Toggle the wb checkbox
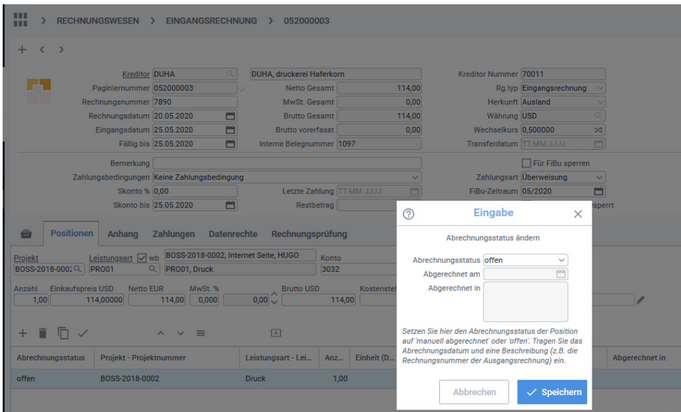 coord(141,258)
